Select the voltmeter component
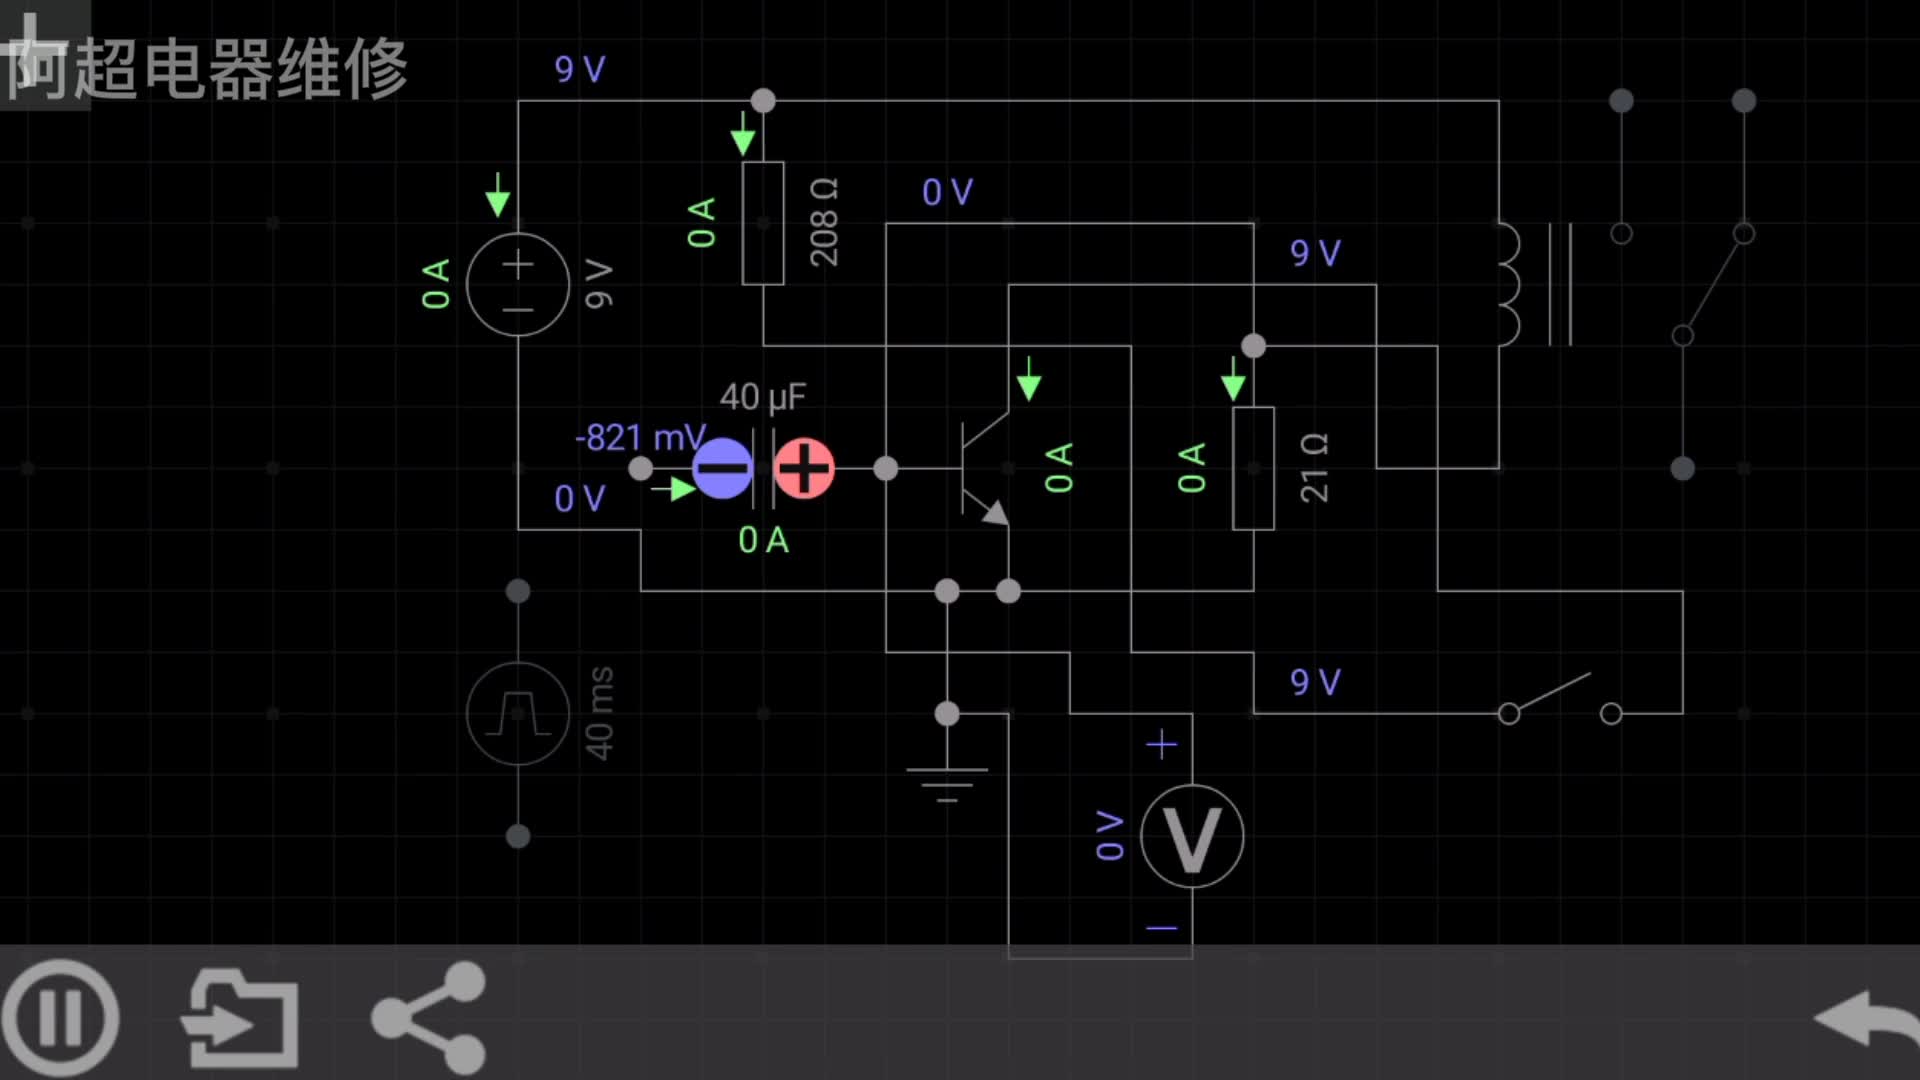Viewport: 1920px width, 1080px height. [x=1192, y=836]
